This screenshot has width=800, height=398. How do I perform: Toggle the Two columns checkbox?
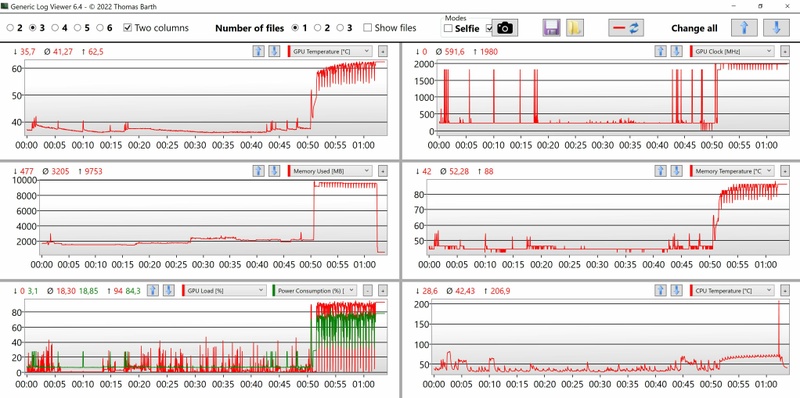coord(156,28)
